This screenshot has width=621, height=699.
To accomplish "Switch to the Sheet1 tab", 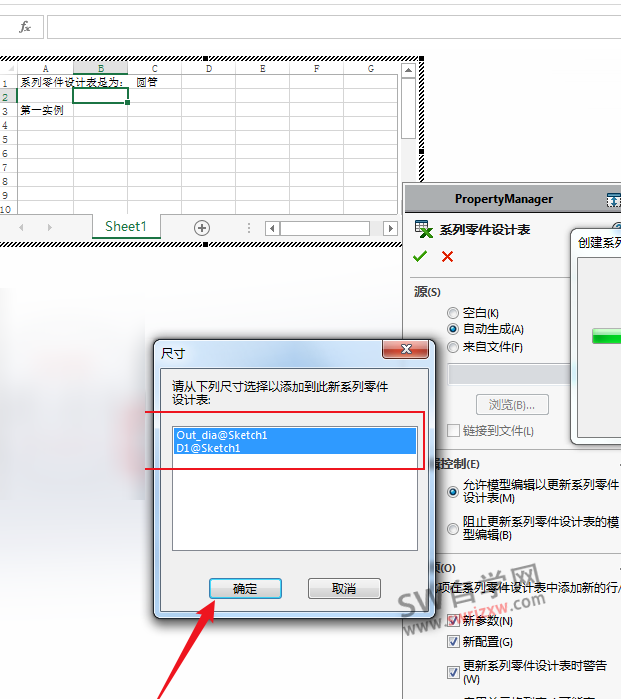I will point(126,226).
